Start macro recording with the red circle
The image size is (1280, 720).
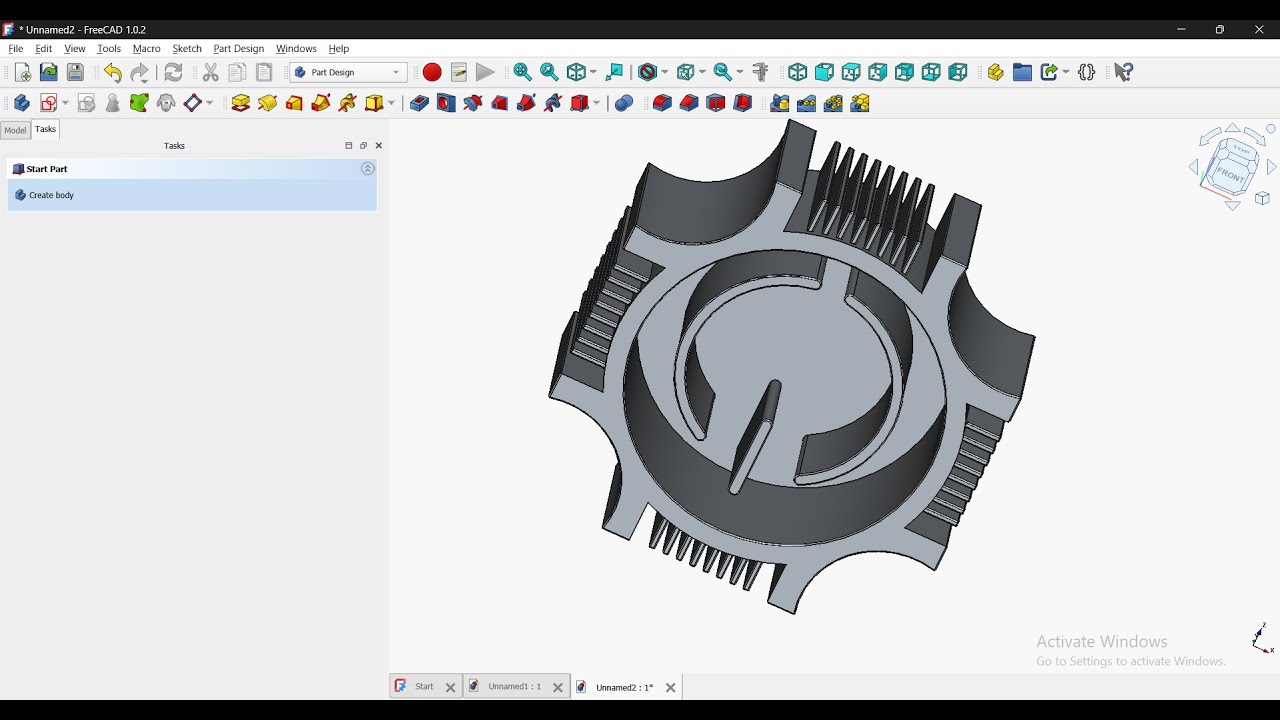432,73
